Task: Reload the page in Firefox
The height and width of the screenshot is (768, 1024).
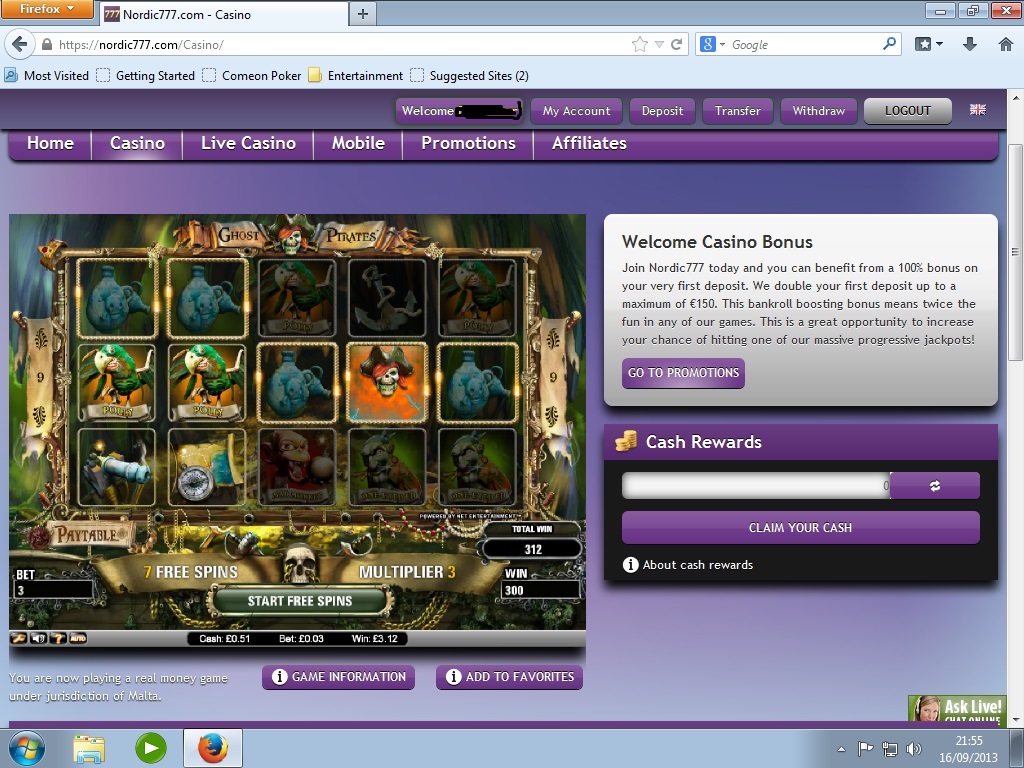Action: click(677, 44)
